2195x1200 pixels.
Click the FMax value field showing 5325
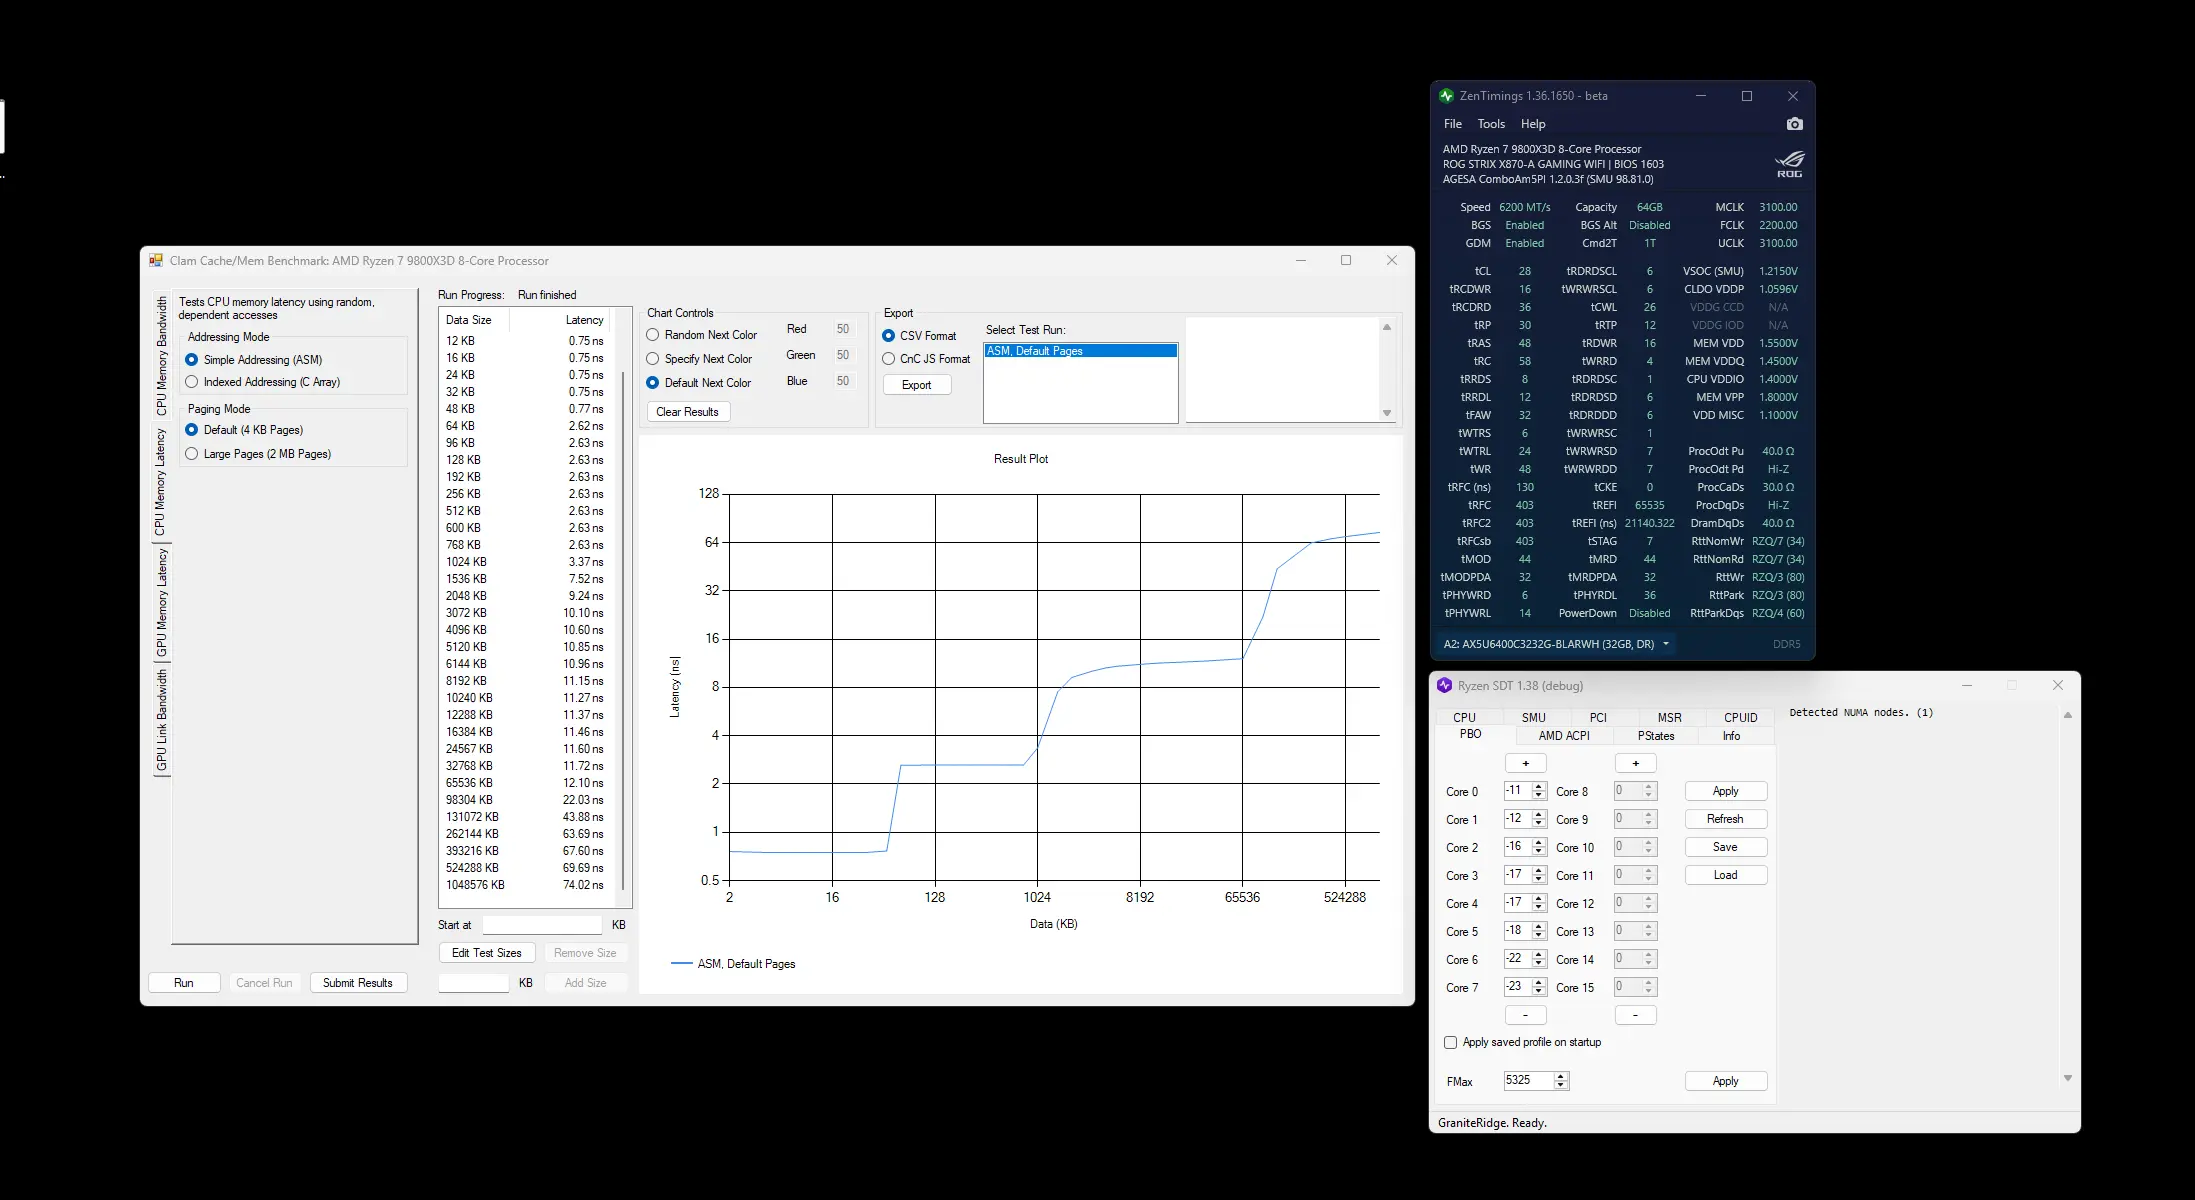pos(1529,1081)
